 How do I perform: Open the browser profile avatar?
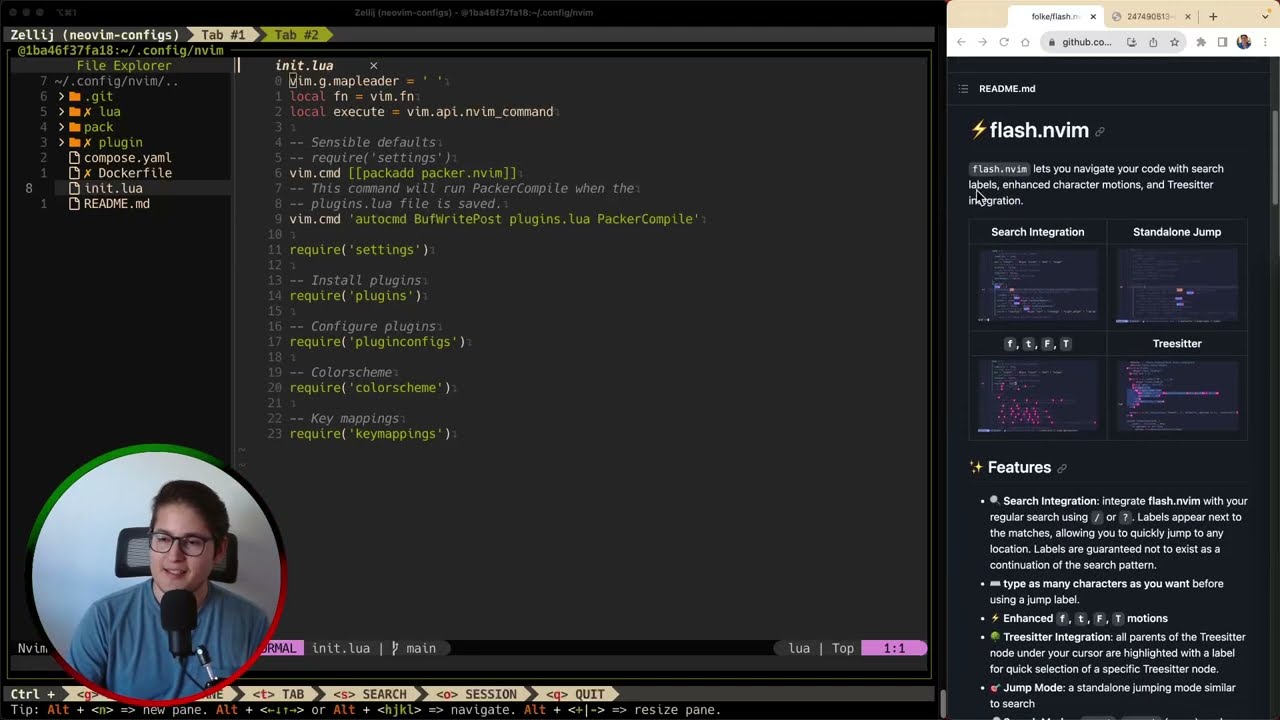(1244, 42)
